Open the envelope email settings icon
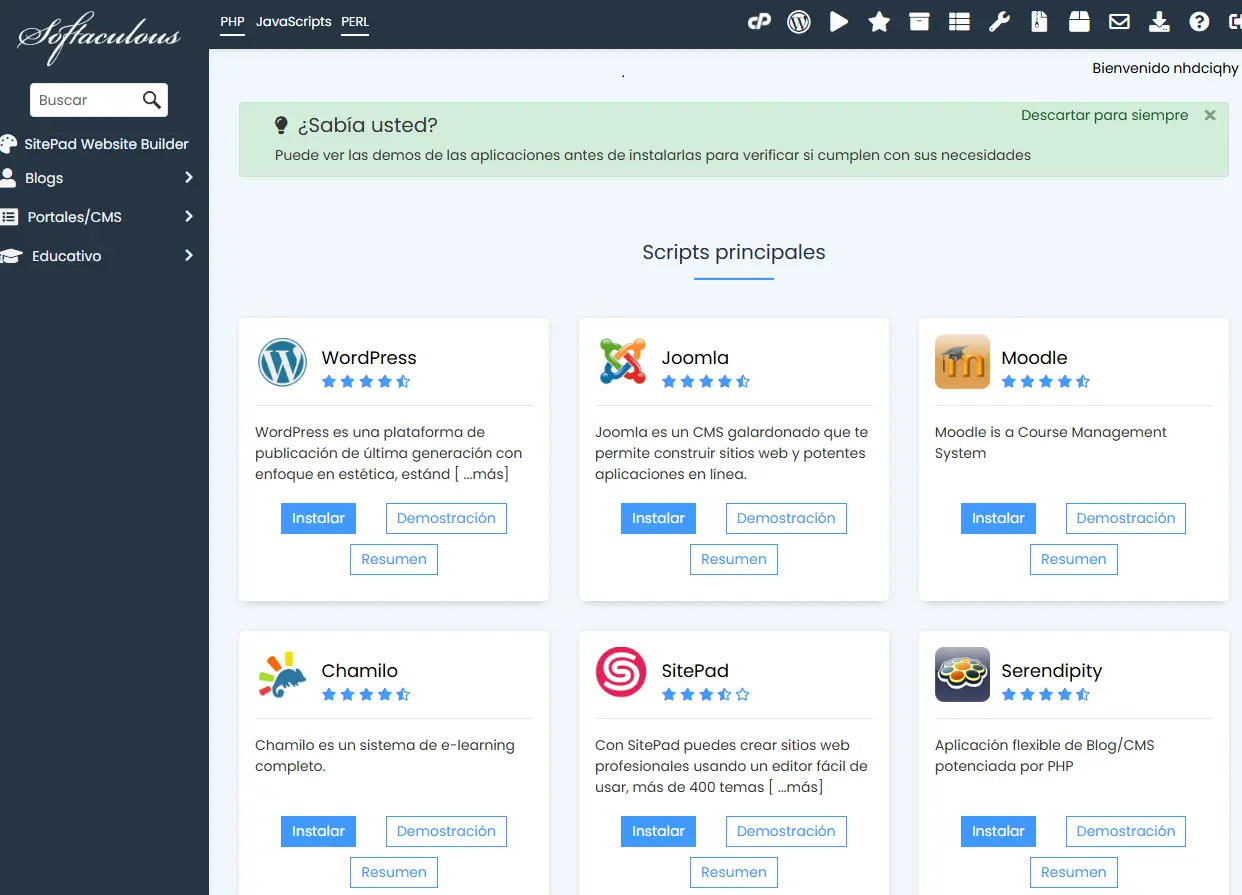Image resolution: width=1242 pixels, height=895 pixels. pyautogui.click(x=1119, y=21)
